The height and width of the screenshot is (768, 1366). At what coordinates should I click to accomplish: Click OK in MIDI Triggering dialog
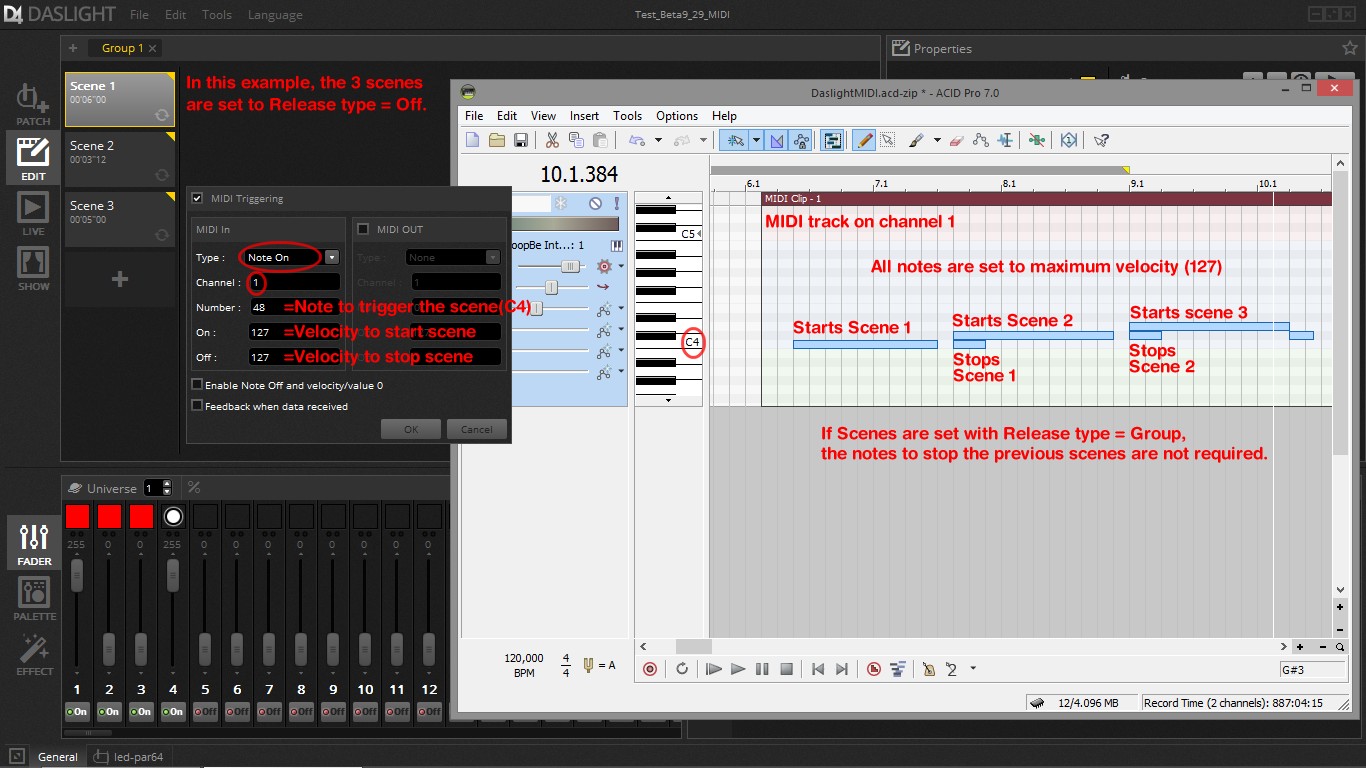tap(411, 429)
